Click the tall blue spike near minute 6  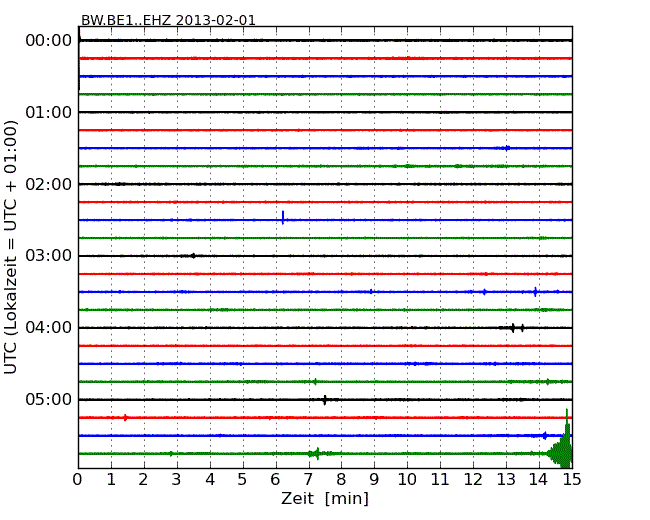pyautogui.click(x=283, y=218)
